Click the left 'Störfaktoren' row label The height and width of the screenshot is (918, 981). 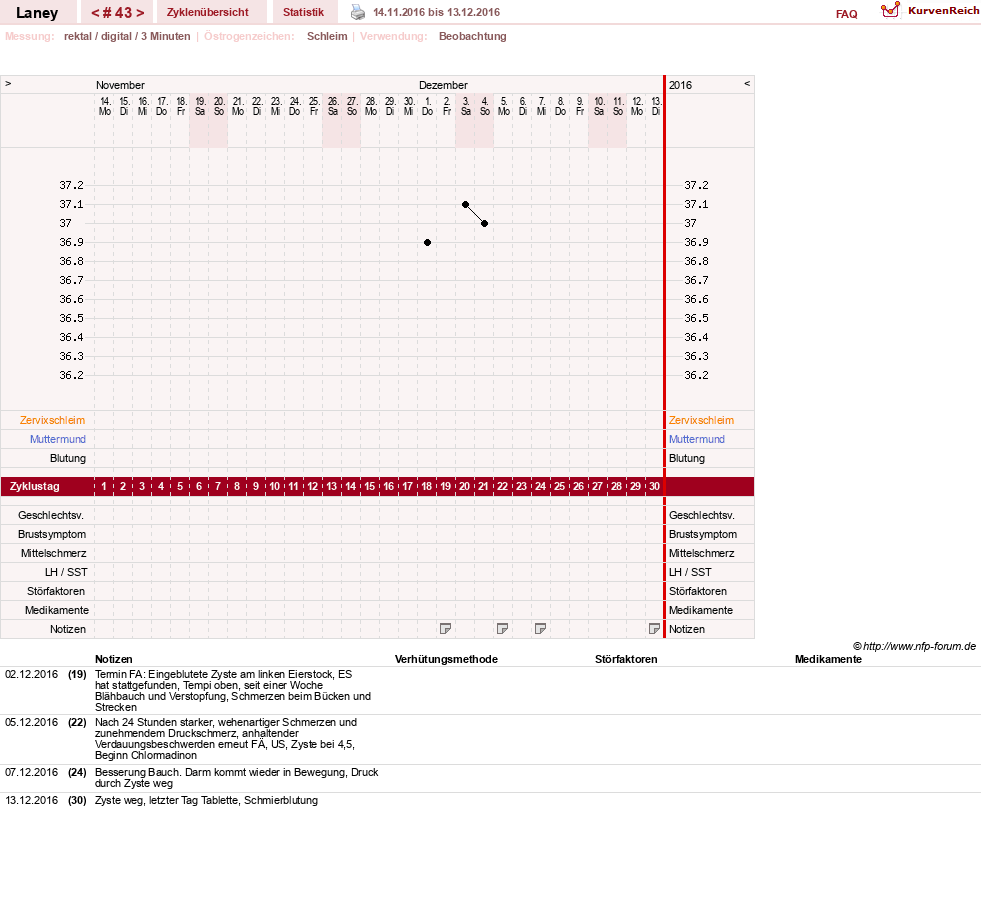tap(56, 591)
